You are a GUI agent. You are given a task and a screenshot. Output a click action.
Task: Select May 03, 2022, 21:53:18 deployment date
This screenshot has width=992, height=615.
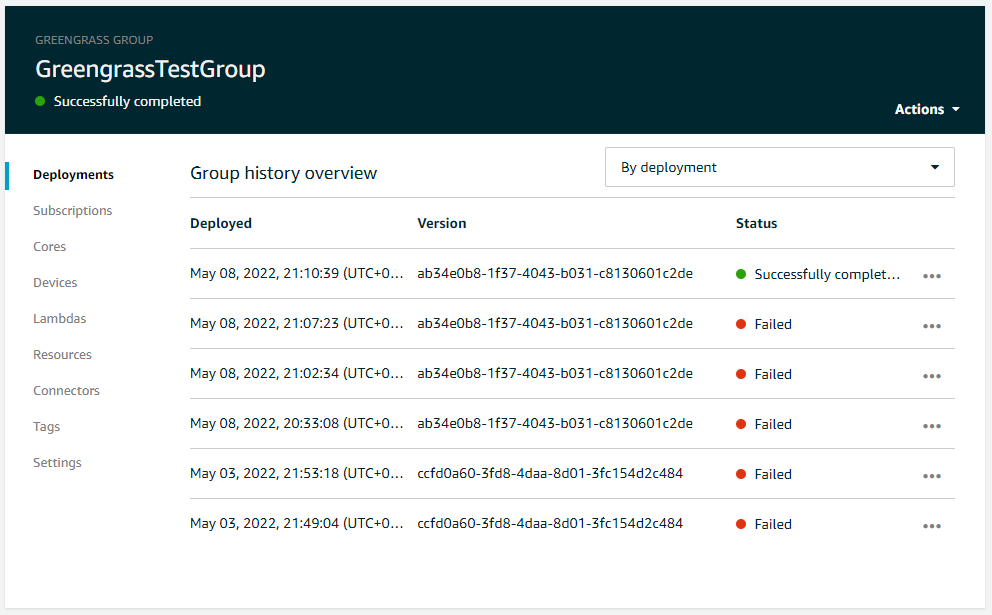coord(296,473)
